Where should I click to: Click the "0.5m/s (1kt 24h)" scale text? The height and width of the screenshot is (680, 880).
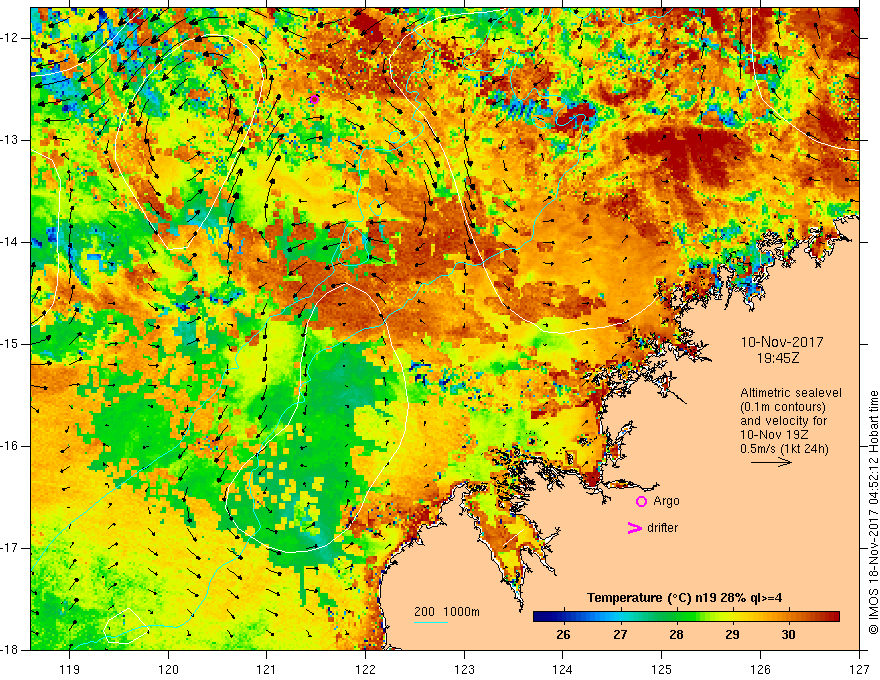point(784,449)
